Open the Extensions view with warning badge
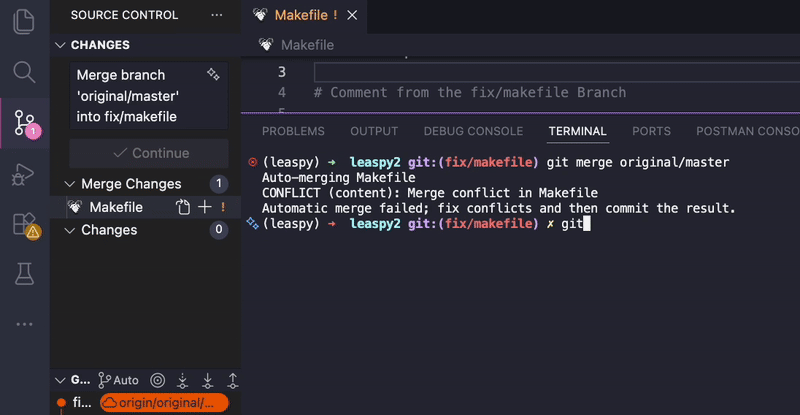The width and height of the screenshot is (800, 415). pyautogui.click(x=24, y=225)
